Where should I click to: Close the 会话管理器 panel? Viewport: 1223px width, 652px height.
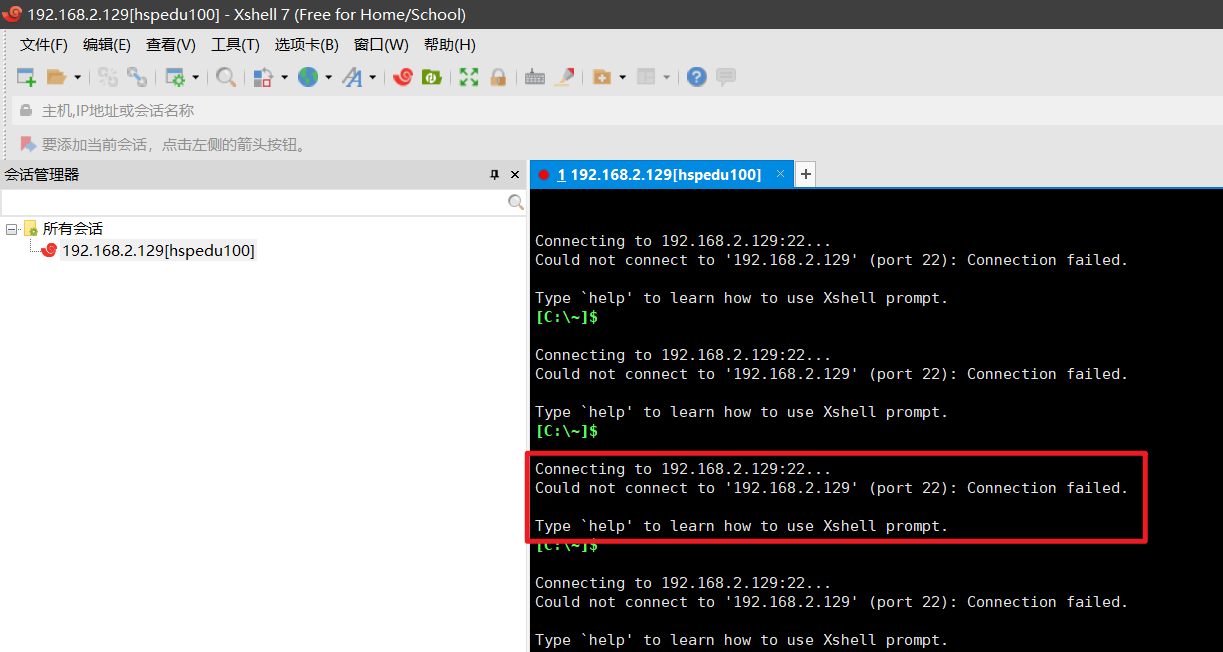pos(515,175)
